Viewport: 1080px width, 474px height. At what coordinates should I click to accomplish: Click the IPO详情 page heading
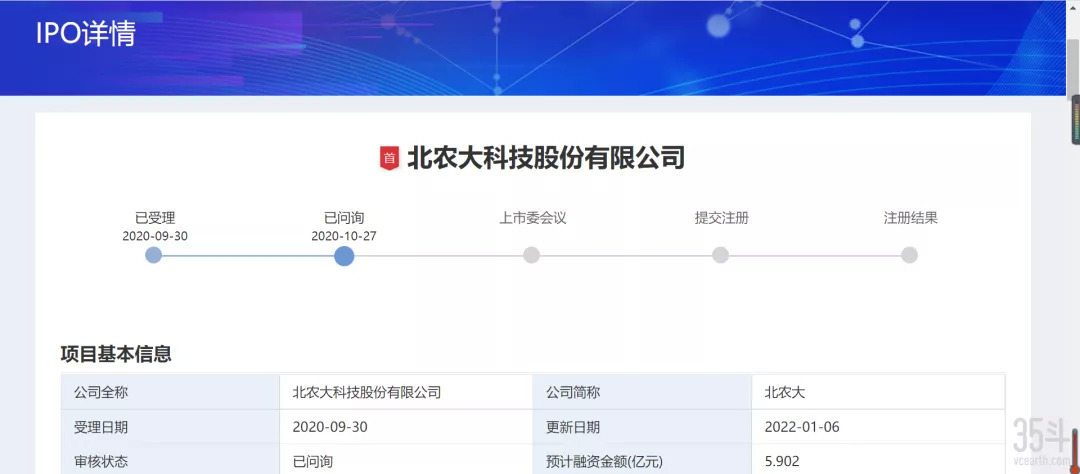85,34
